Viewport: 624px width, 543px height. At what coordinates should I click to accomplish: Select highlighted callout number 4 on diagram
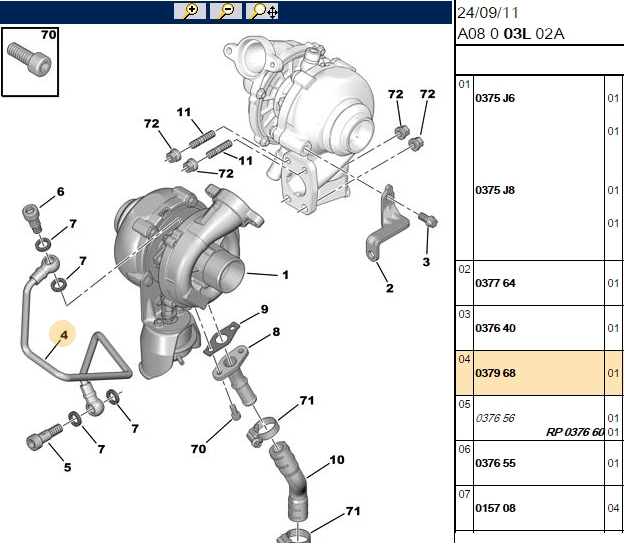64,335
